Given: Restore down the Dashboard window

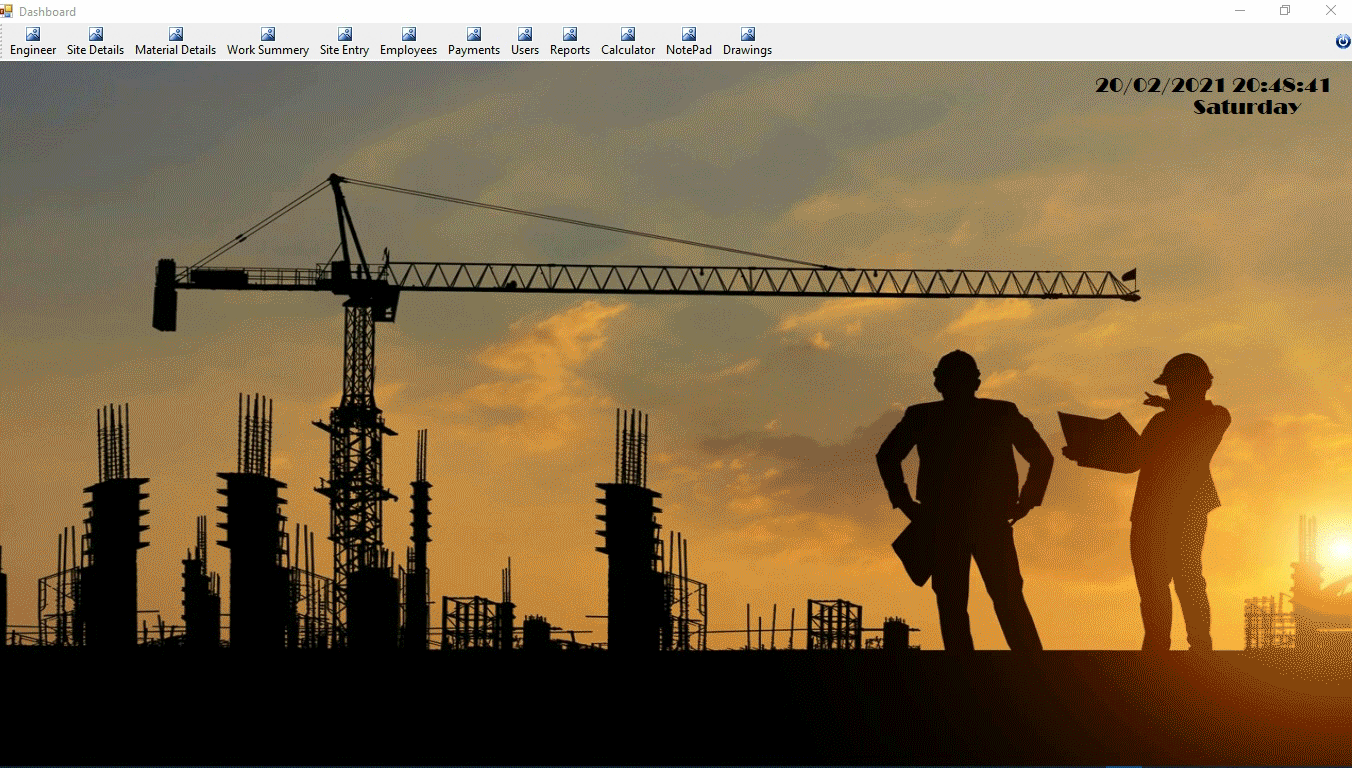Looking at the screenshot, I should [x=1285, y=11].
